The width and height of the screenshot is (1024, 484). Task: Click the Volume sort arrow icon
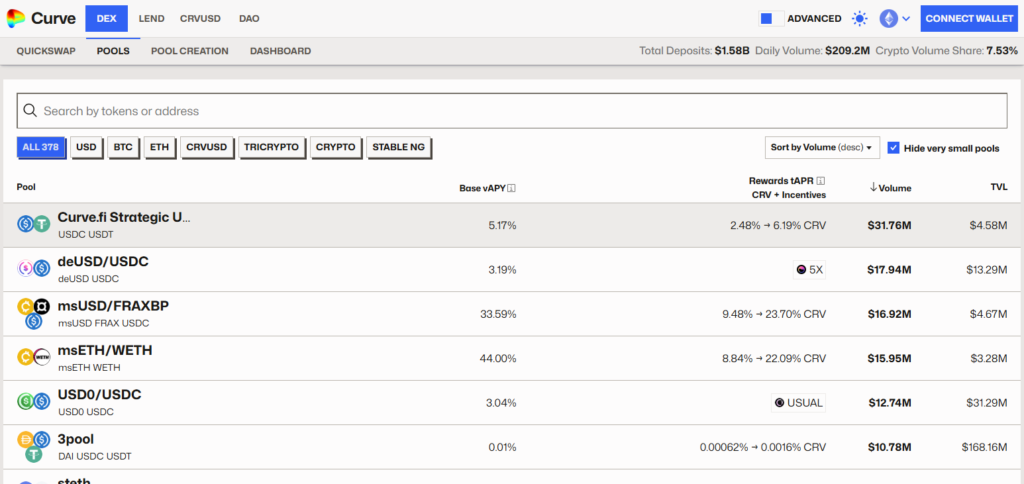coord(873,188)
